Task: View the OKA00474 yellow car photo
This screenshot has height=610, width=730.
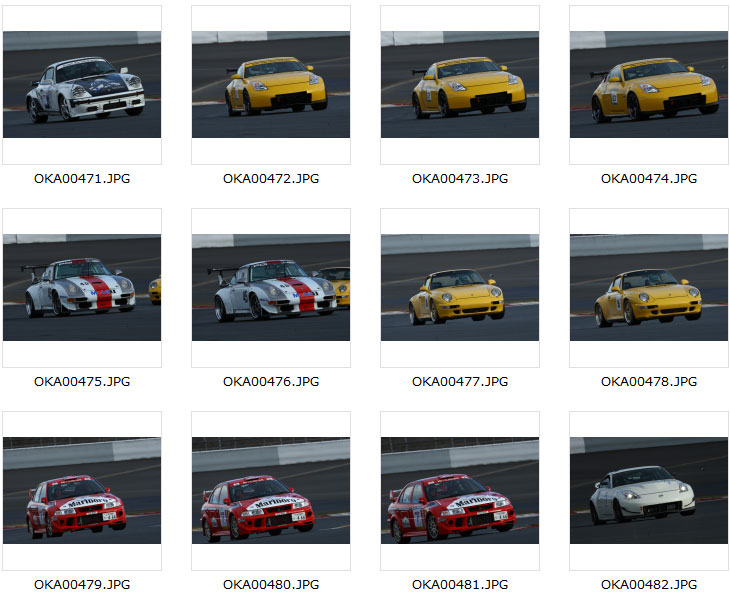Action: (x=649, y=84)
